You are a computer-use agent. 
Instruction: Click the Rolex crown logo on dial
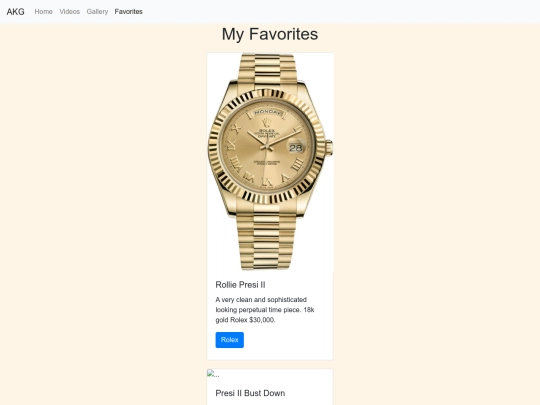click(266, 123)
